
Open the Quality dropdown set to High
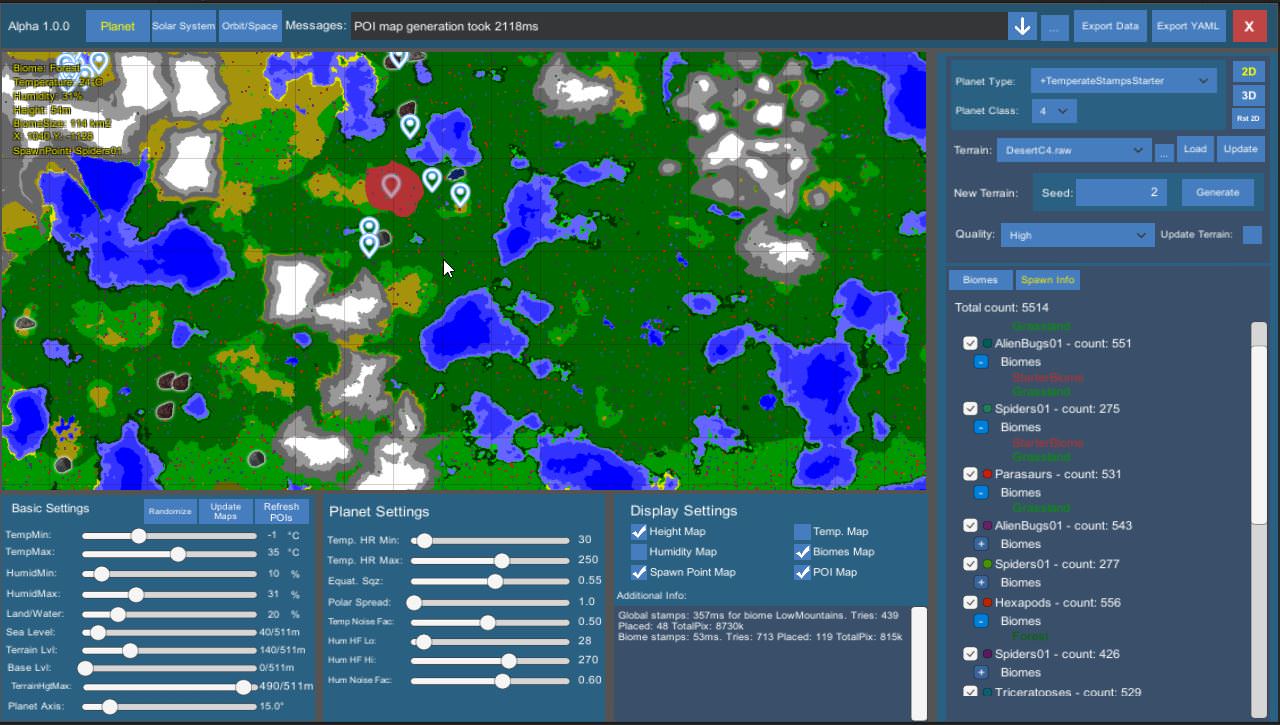point(1077,235)
